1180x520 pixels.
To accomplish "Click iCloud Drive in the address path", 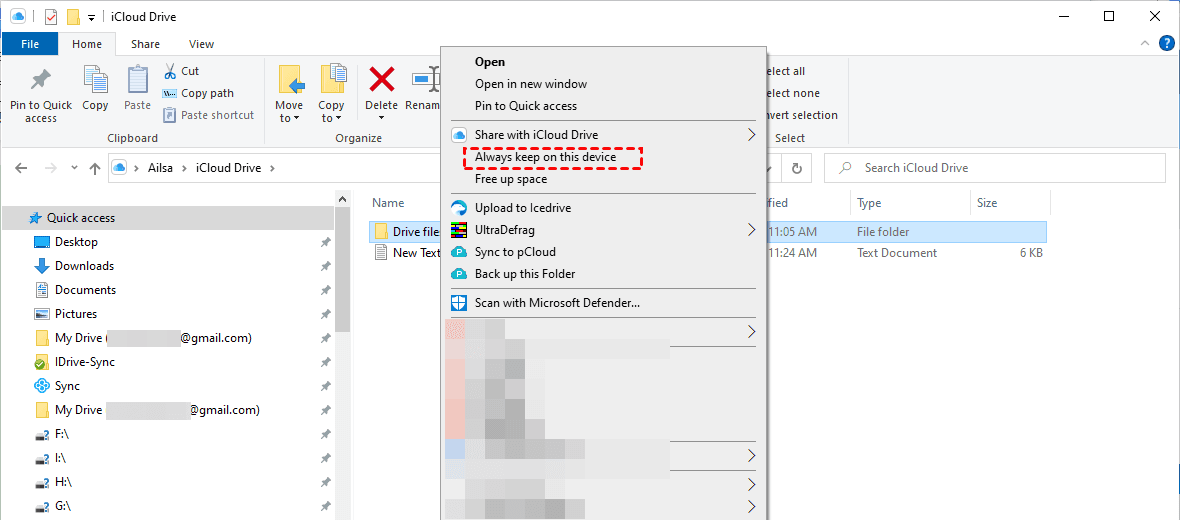I will 229,169.
